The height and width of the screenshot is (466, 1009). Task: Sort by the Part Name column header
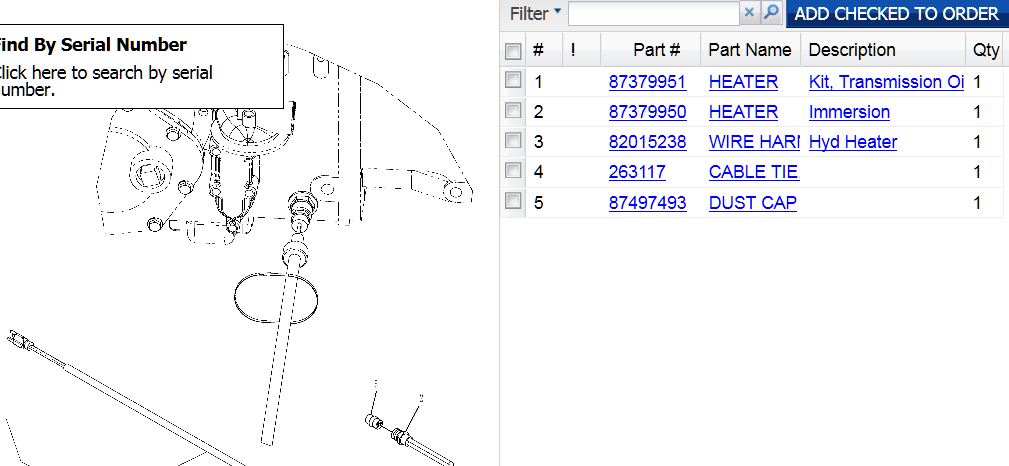pos(749,50)
